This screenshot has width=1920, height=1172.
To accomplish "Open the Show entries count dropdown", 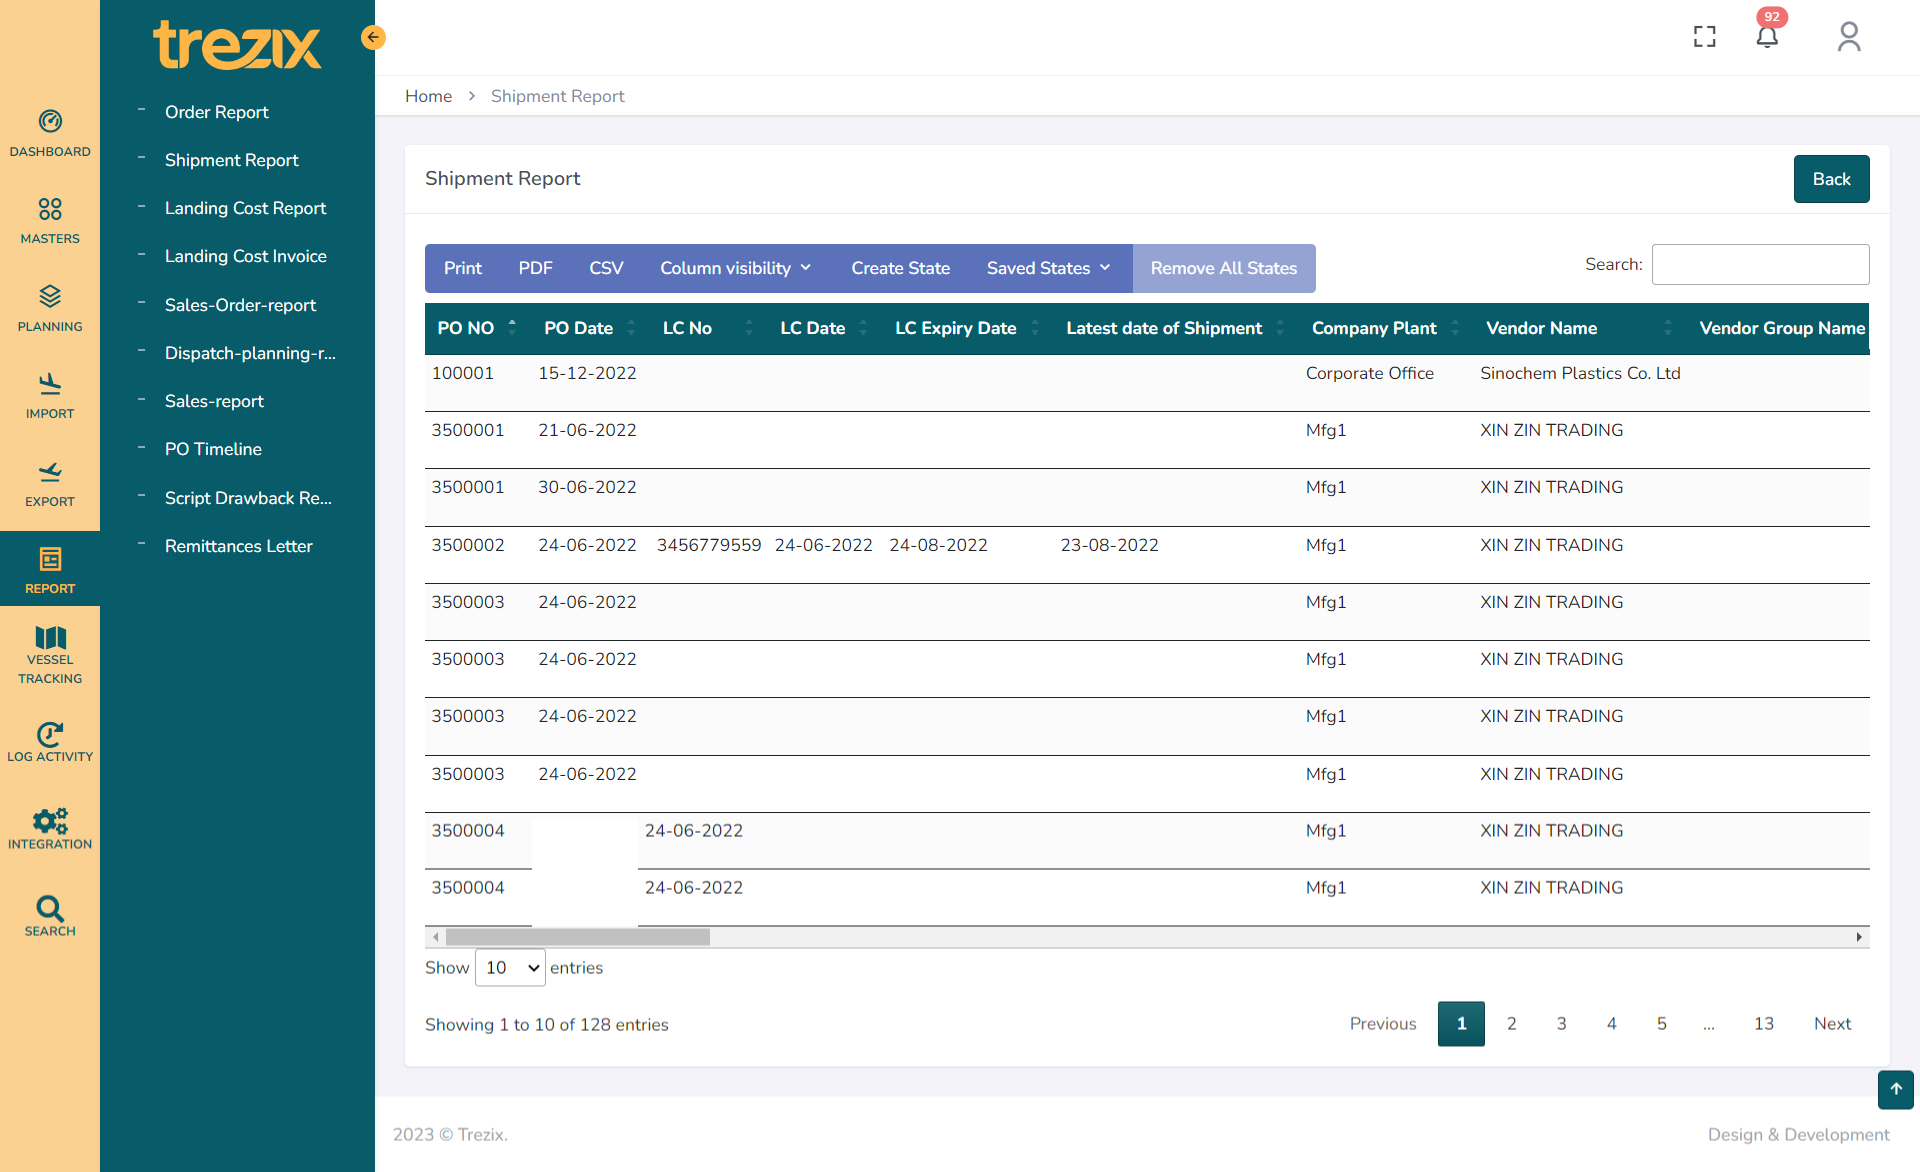I will [510, 967].
